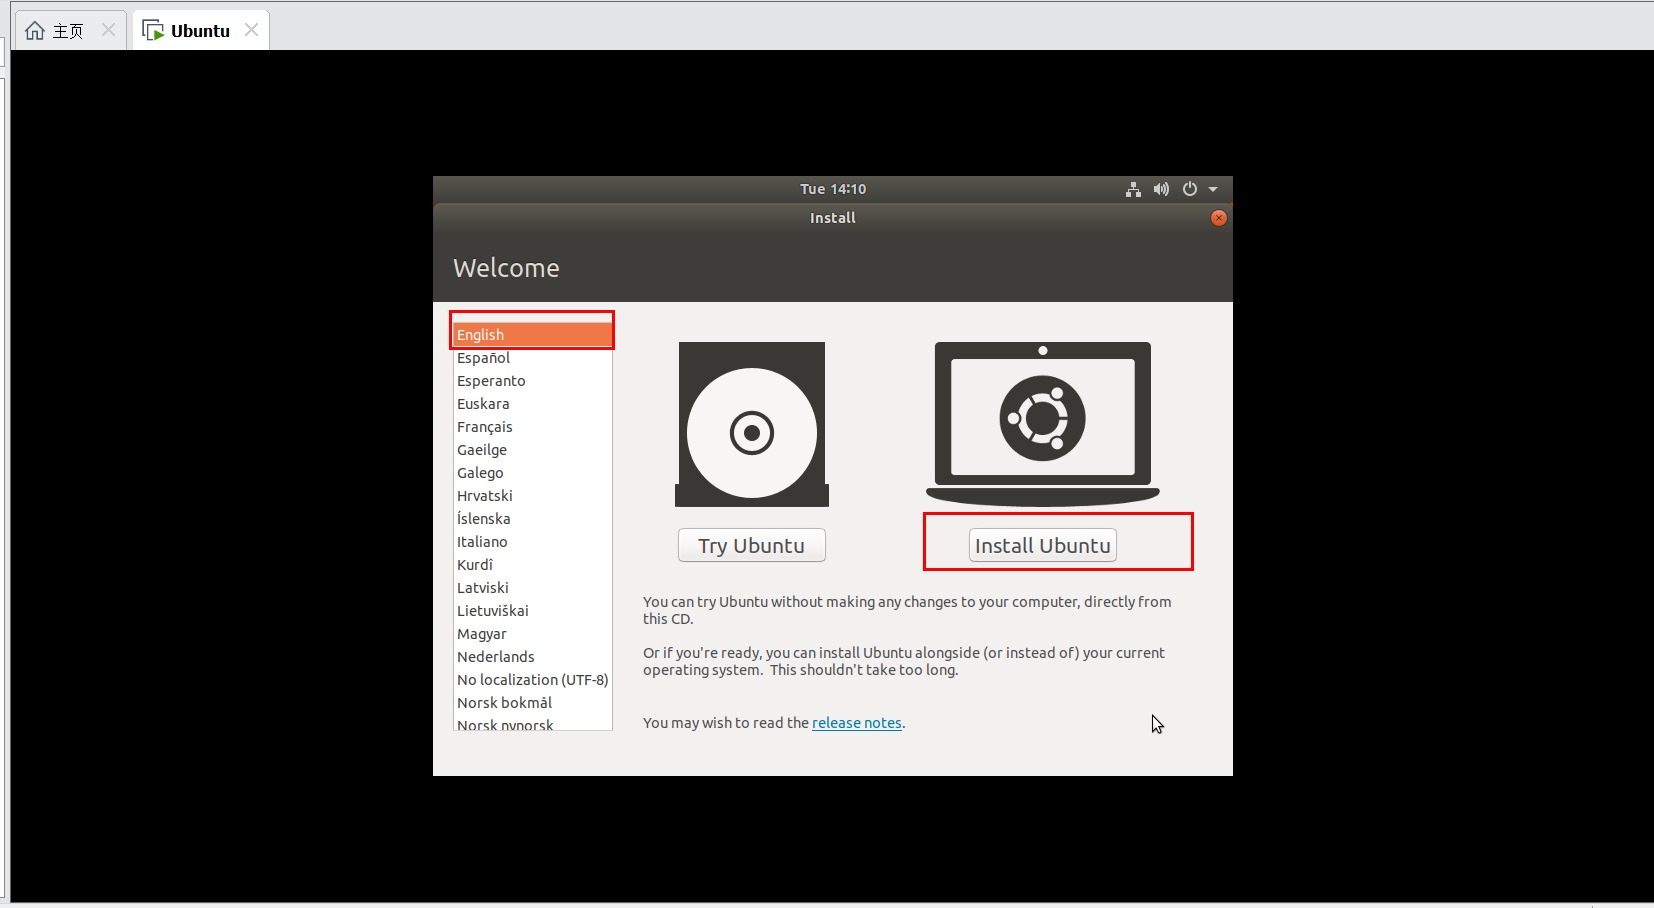Open the network status icon in top bar
Image resolution: width=1654 pixels, height=908 pixels.
click(x=1133, y=188)
